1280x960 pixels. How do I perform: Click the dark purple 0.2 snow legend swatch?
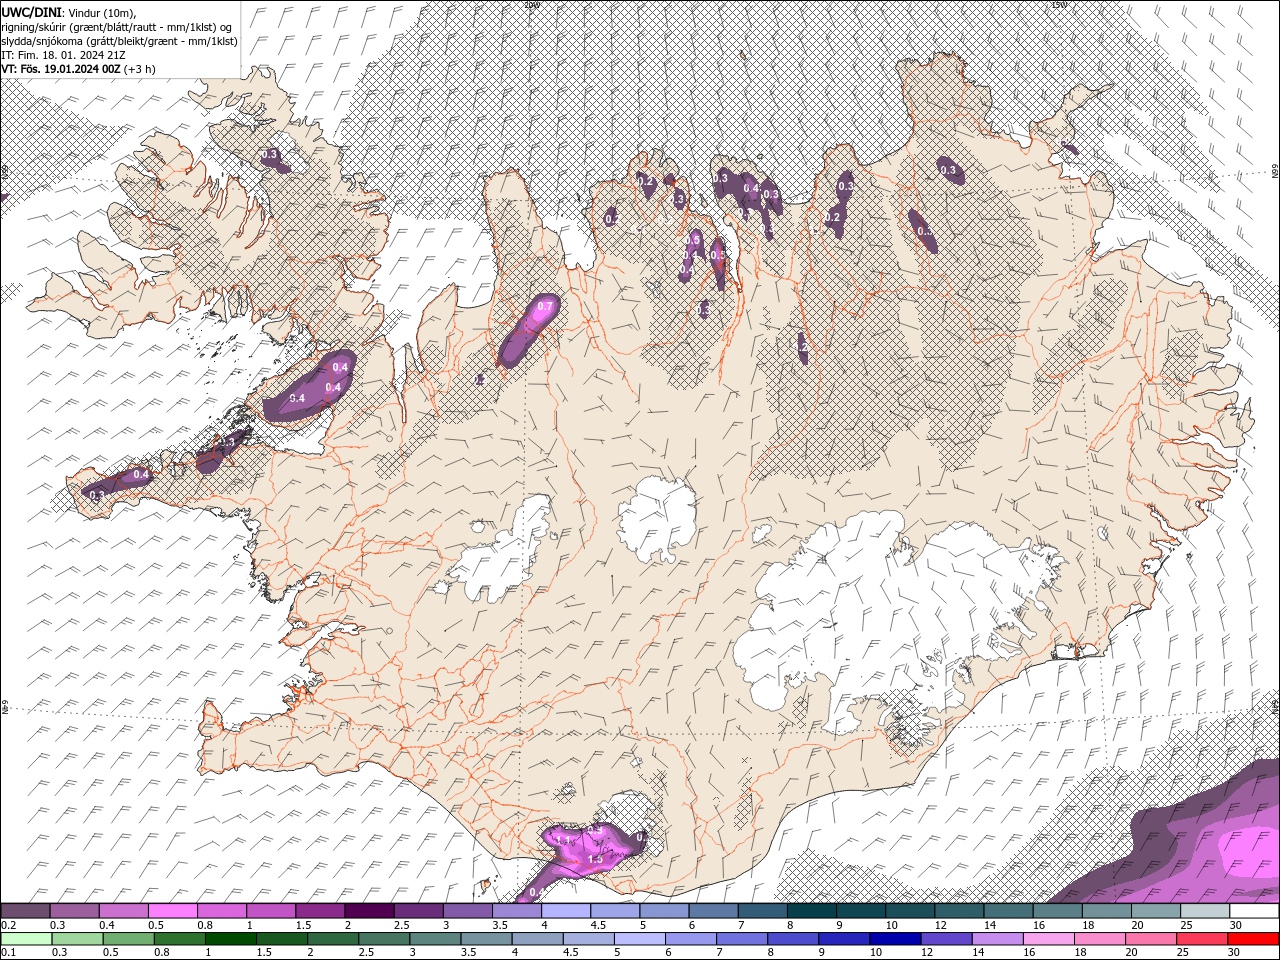pyautogui.click(x=26, y=911)
